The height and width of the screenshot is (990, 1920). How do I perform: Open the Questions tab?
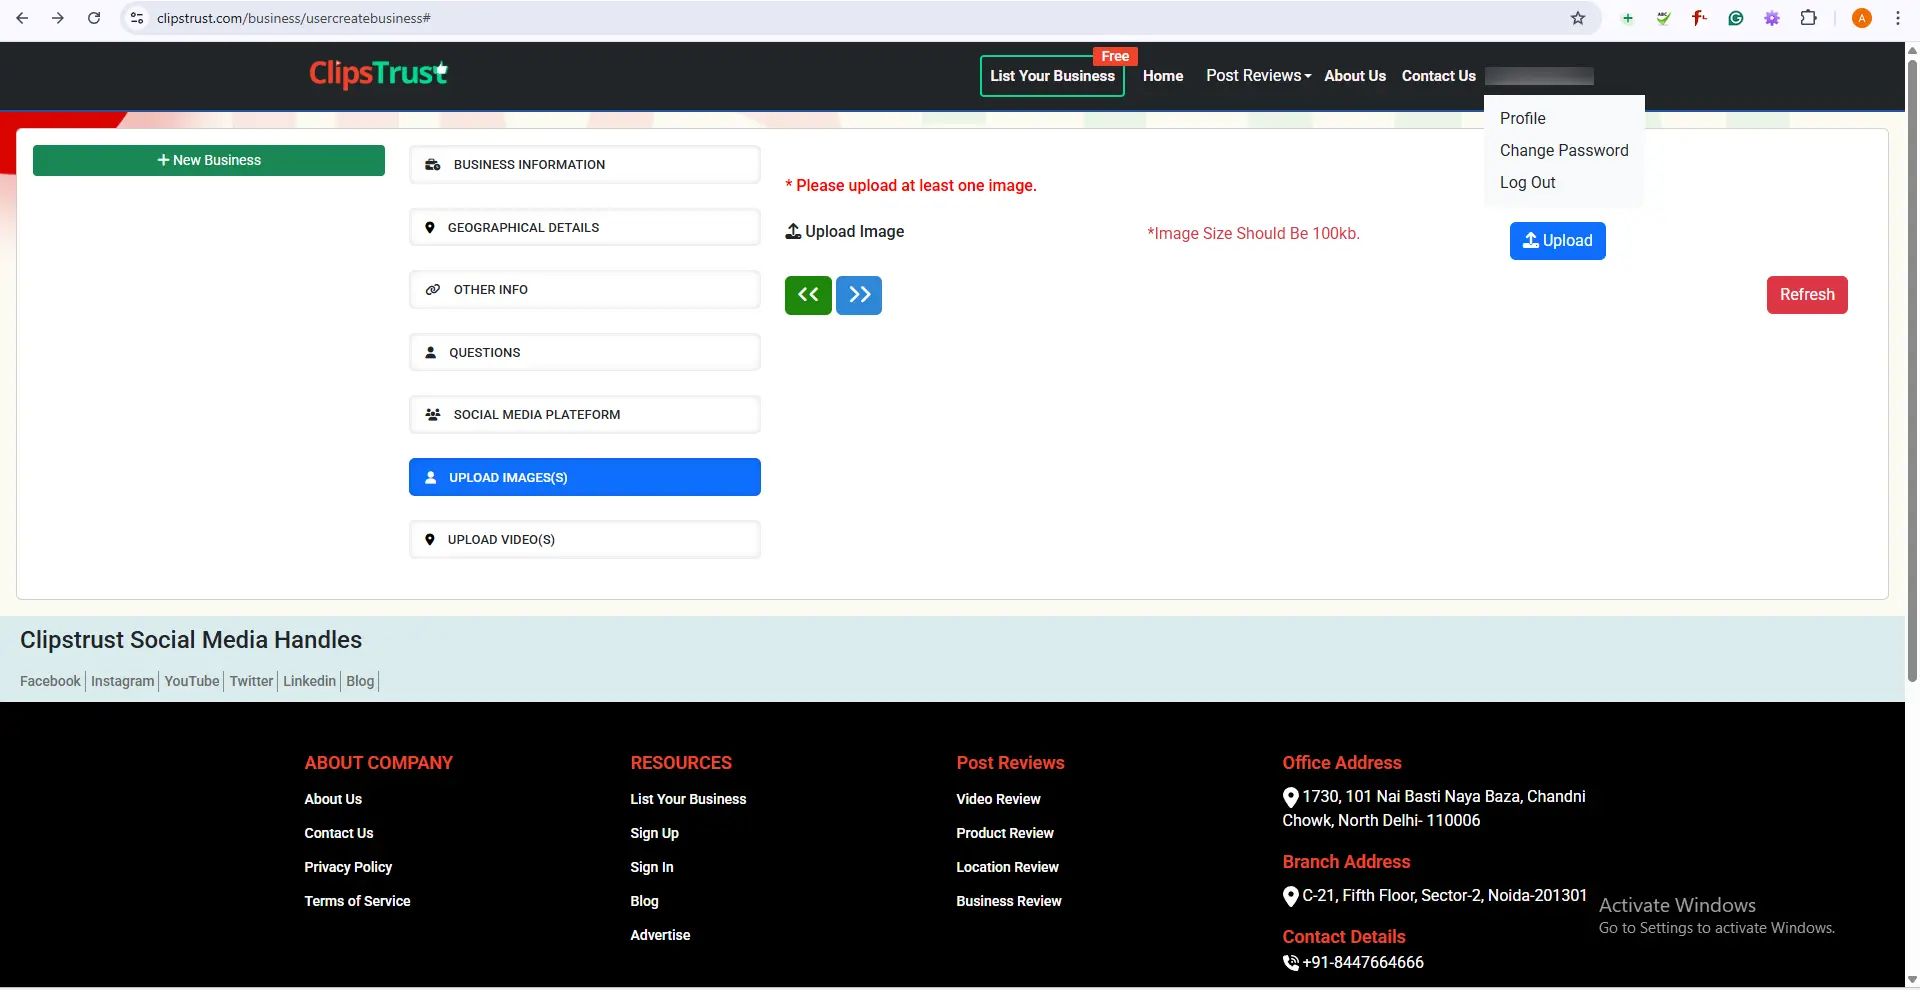[x=585, y=353]
